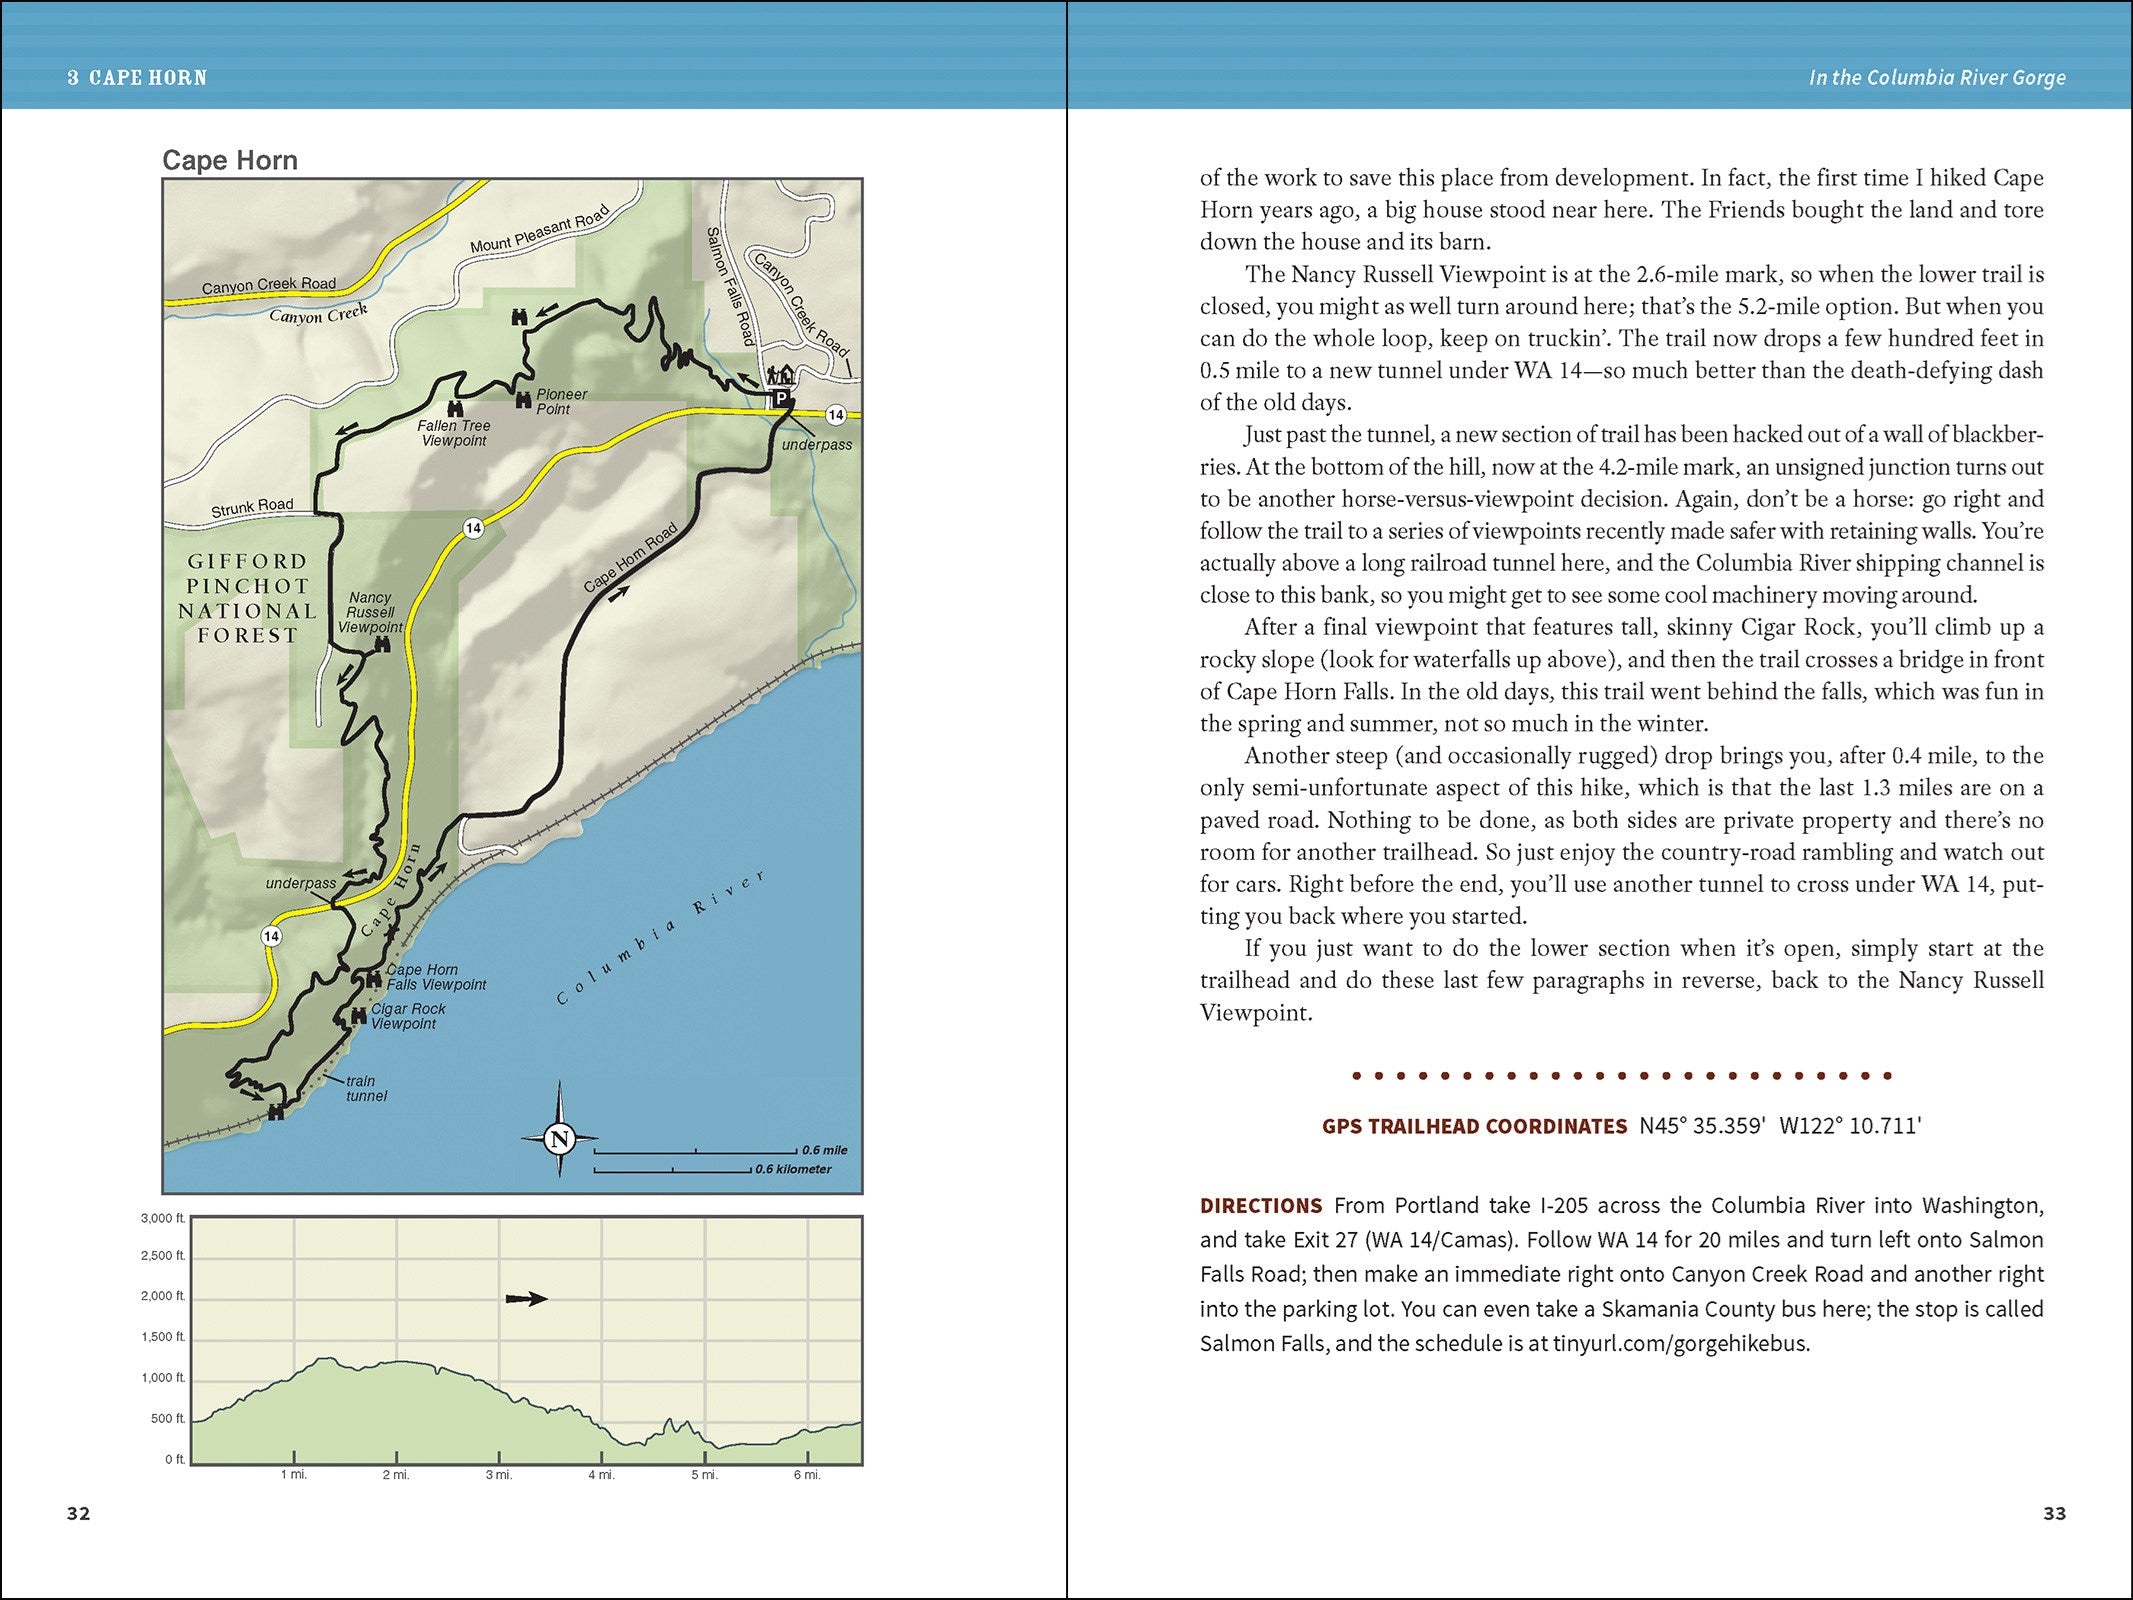Click the 'DIRECTIONS' heading
Screen dimensions: 2133x1600
[1261, 1206]
